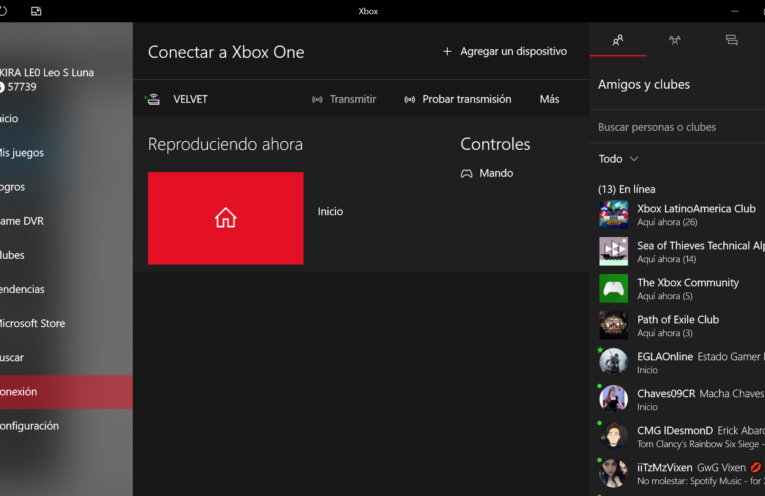The image size is (765, 496).
Task: Expand the Todo filter dropdown
Action: coord(618,159)
